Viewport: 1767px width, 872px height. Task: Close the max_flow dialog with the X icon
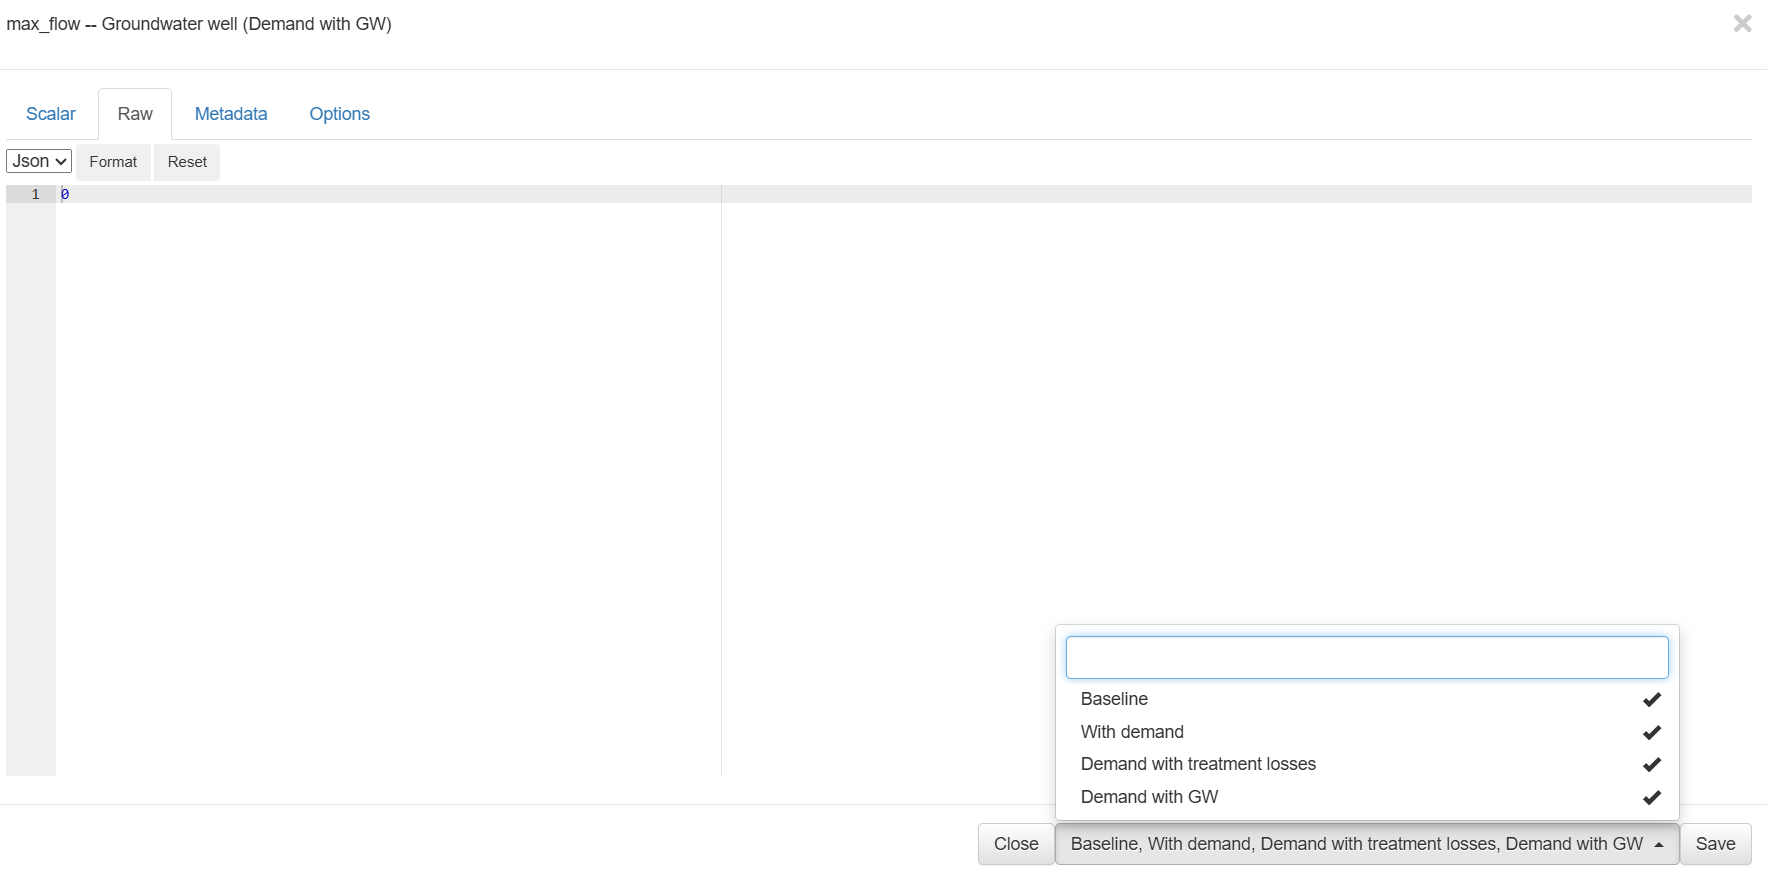[x=1742, y=23]
